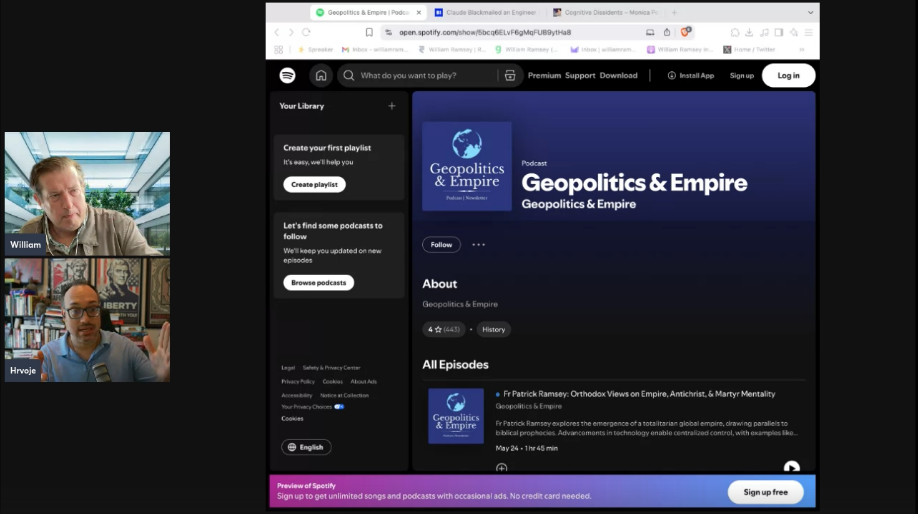Click Notice at Collection link
The height and width of the screenshot is (514, 918).
tap(344, 395)
